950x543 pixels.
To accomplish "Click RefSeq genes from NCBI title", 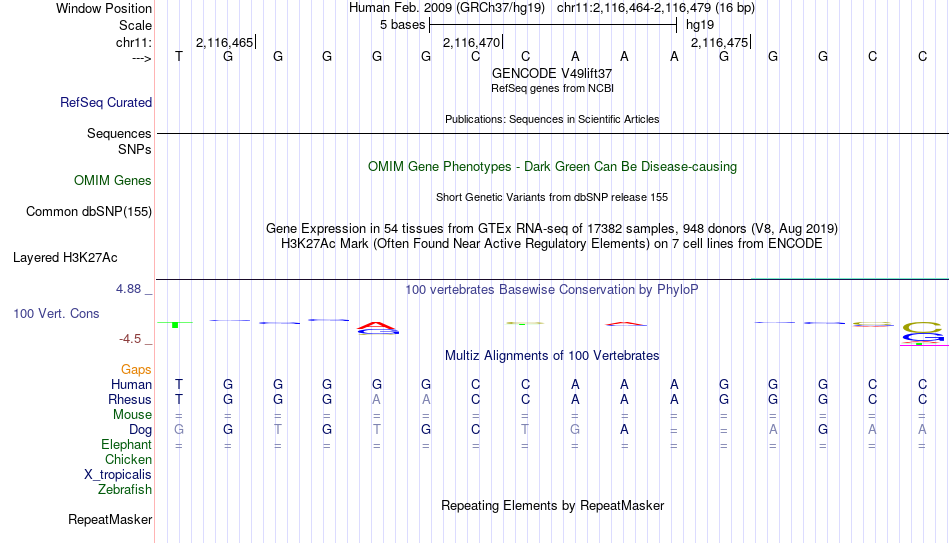I will click(x=552, y=88).
